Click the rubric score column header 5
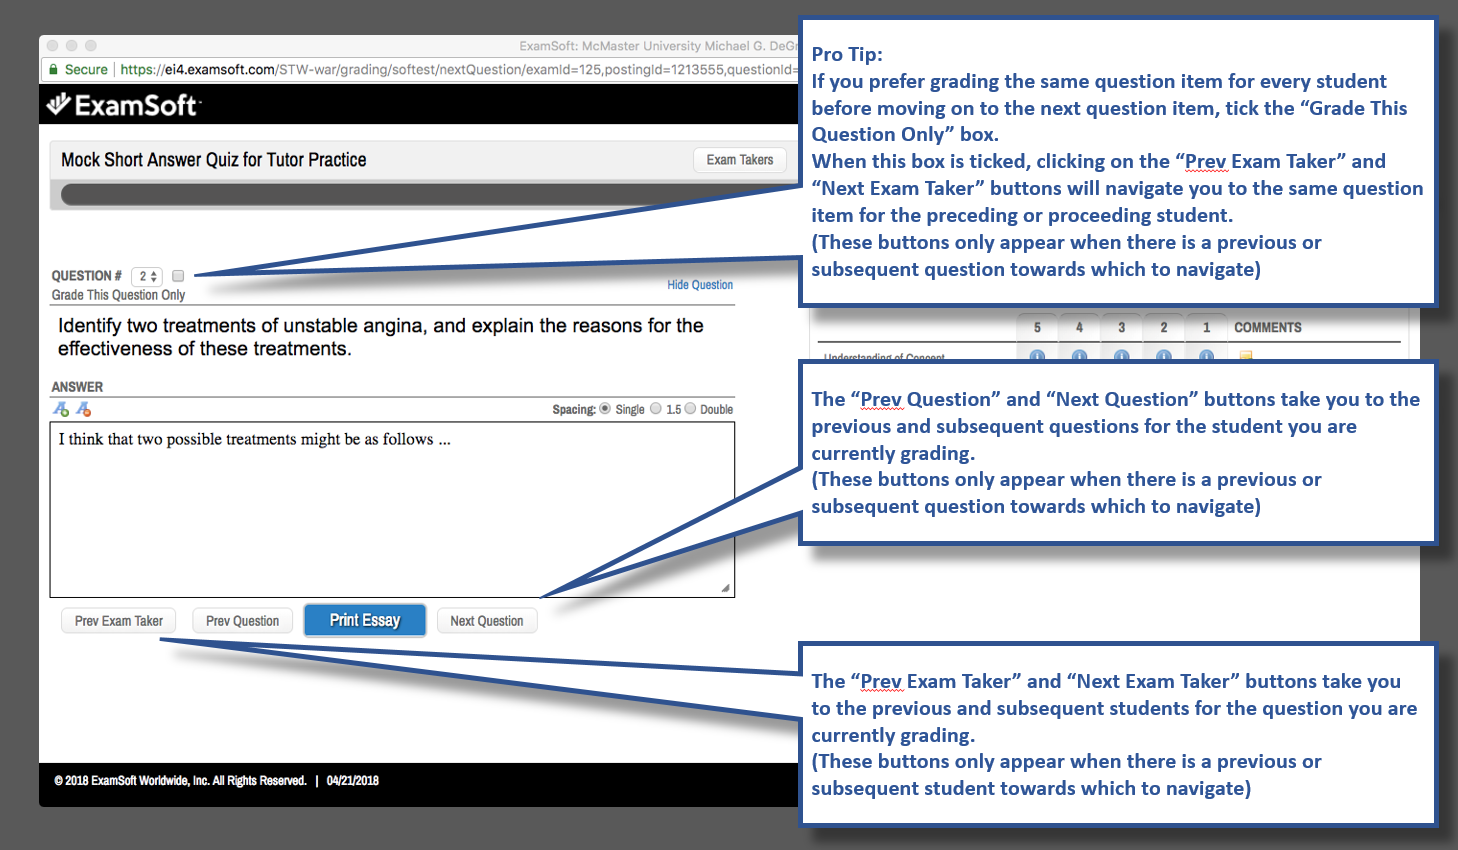 tap(1037, 328)
